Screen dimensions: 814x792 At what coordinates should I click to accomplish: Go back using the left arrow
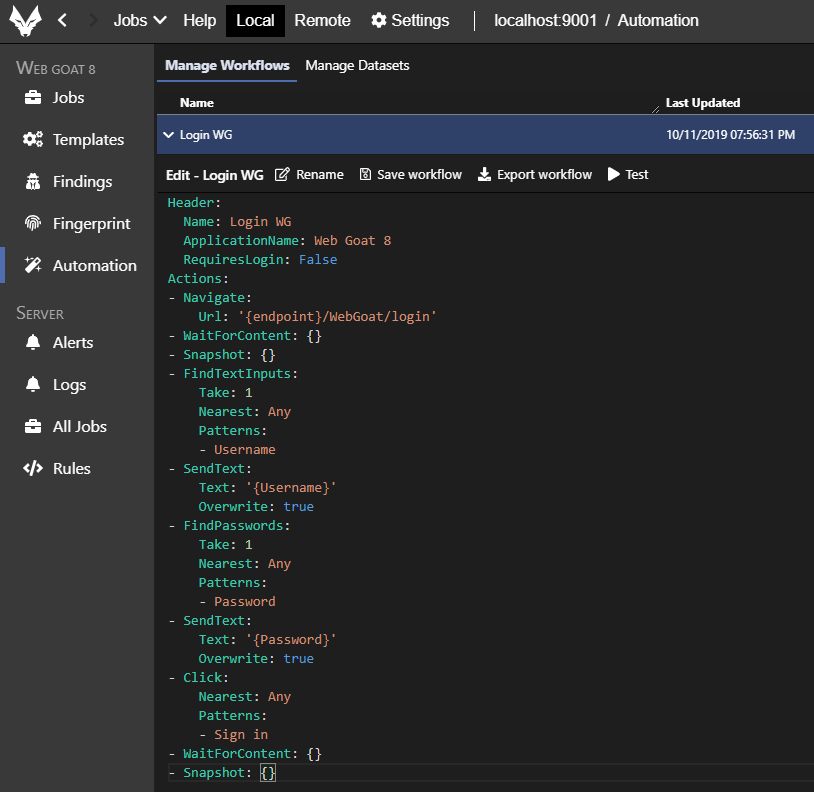point(63,20)
